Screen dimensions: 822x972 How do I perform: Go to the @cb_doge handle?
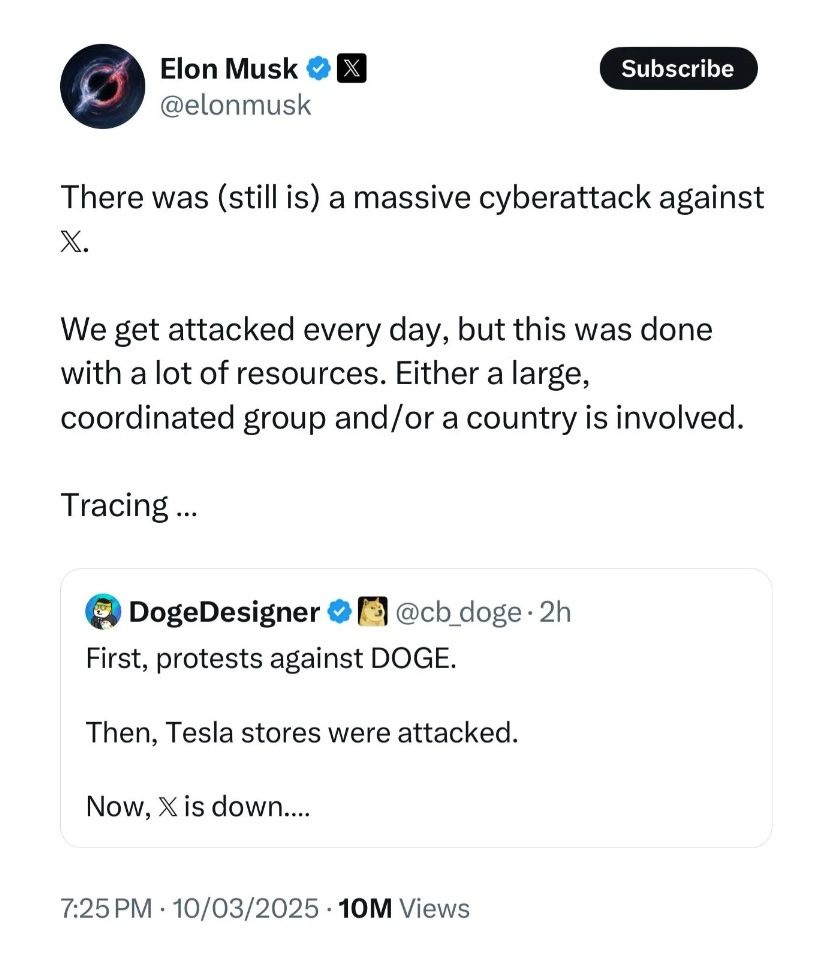pyautogui.click(x=459, y=611)
